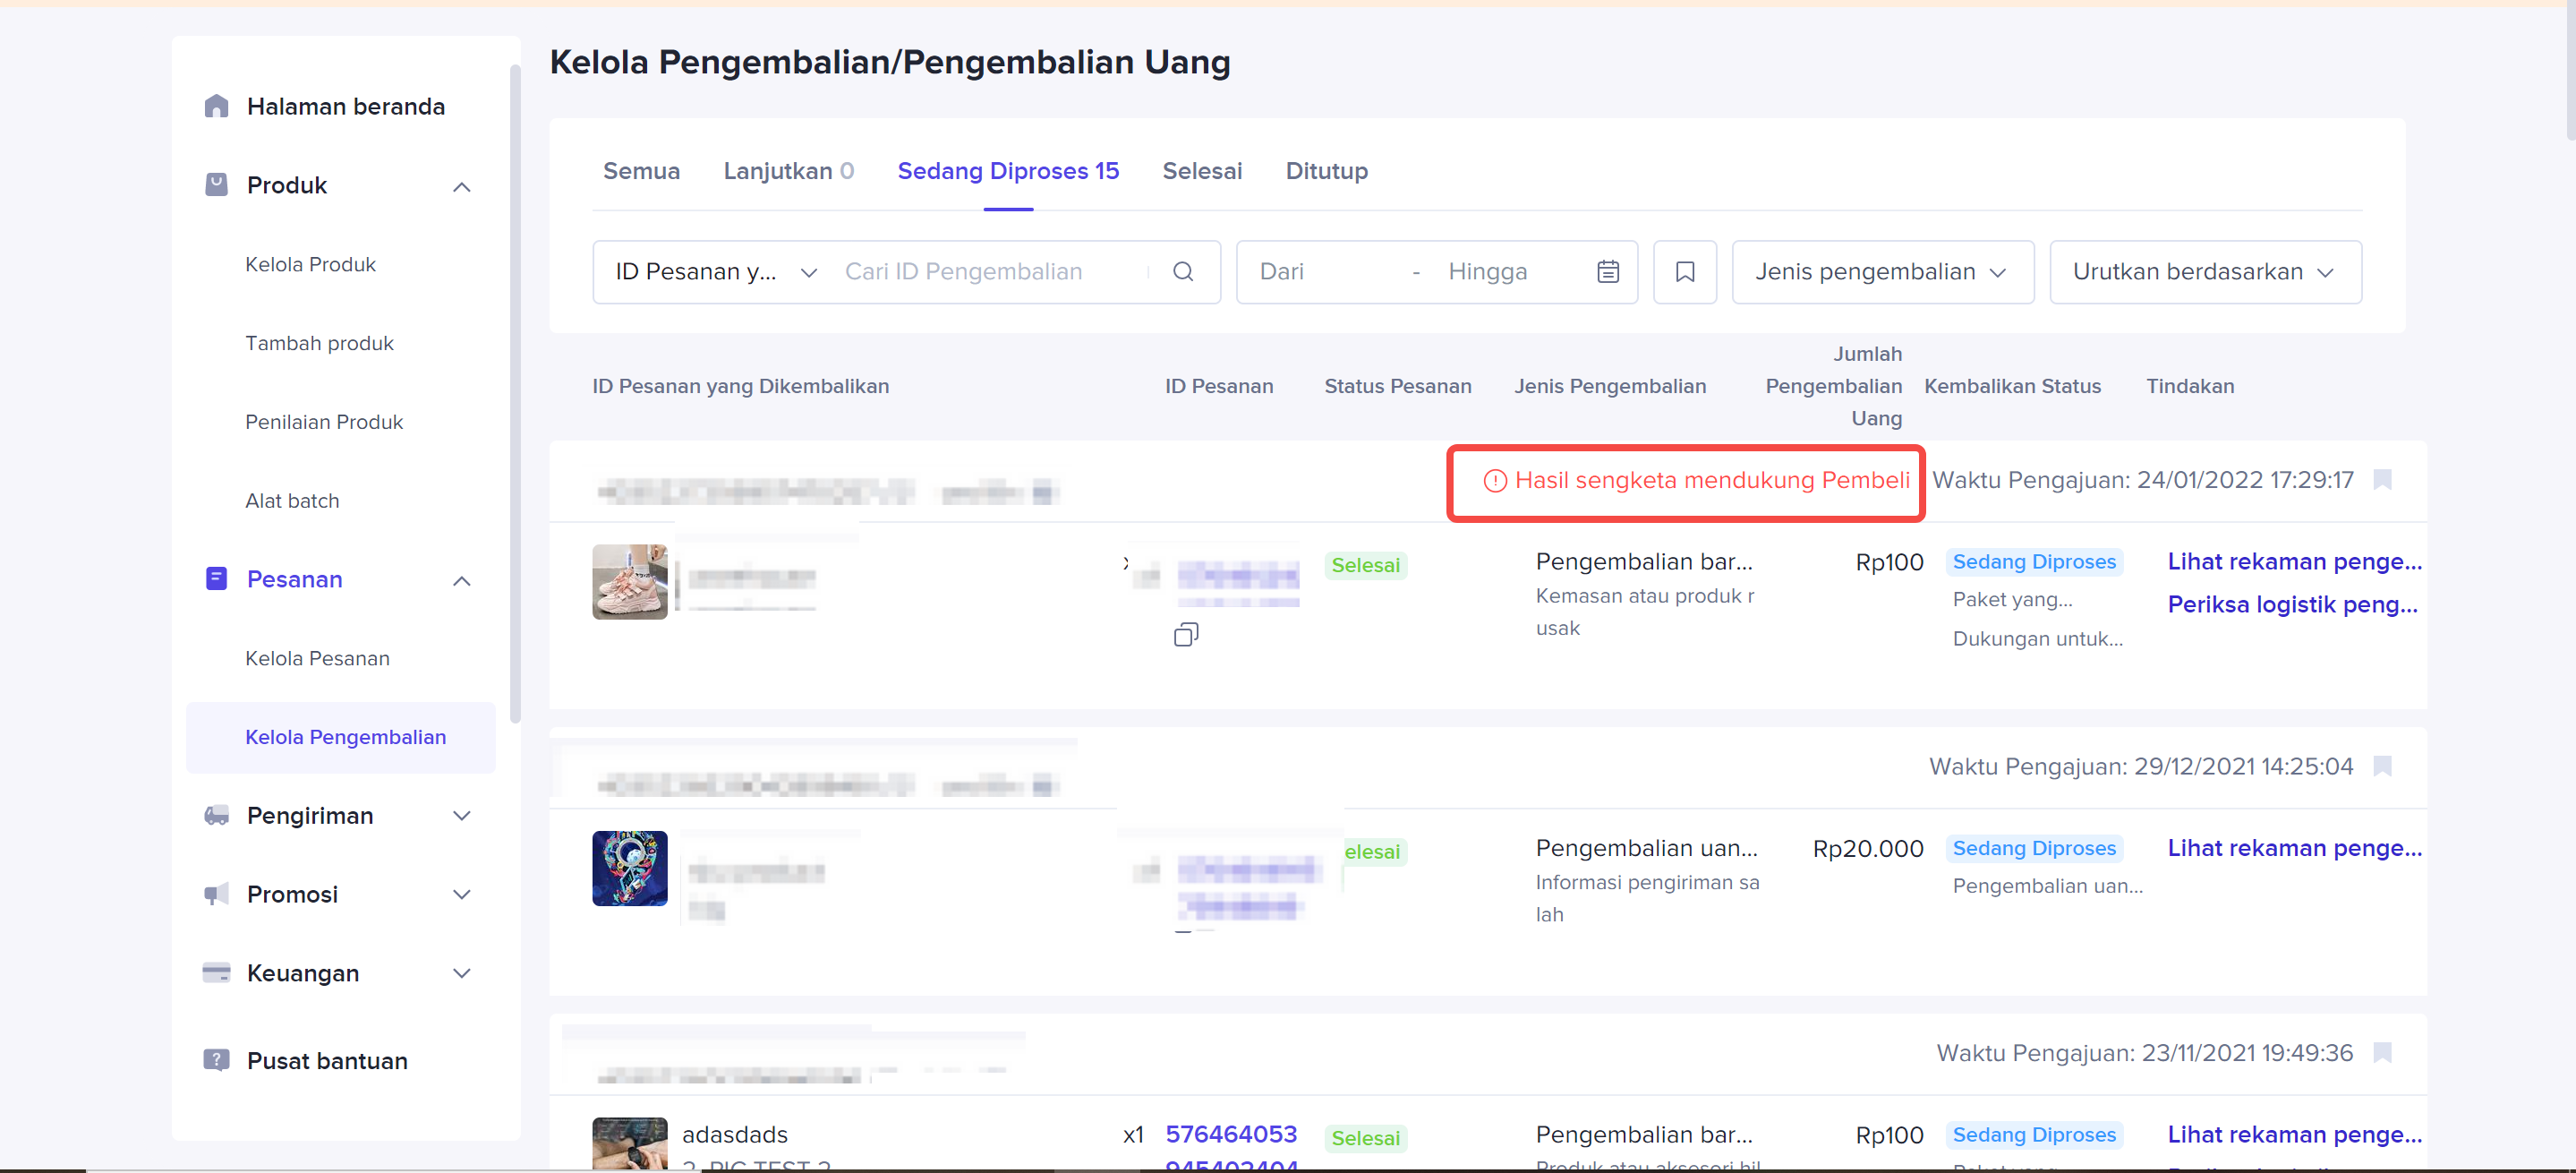
Task: Click the bookmark filter button
Action: [1684, 272]
